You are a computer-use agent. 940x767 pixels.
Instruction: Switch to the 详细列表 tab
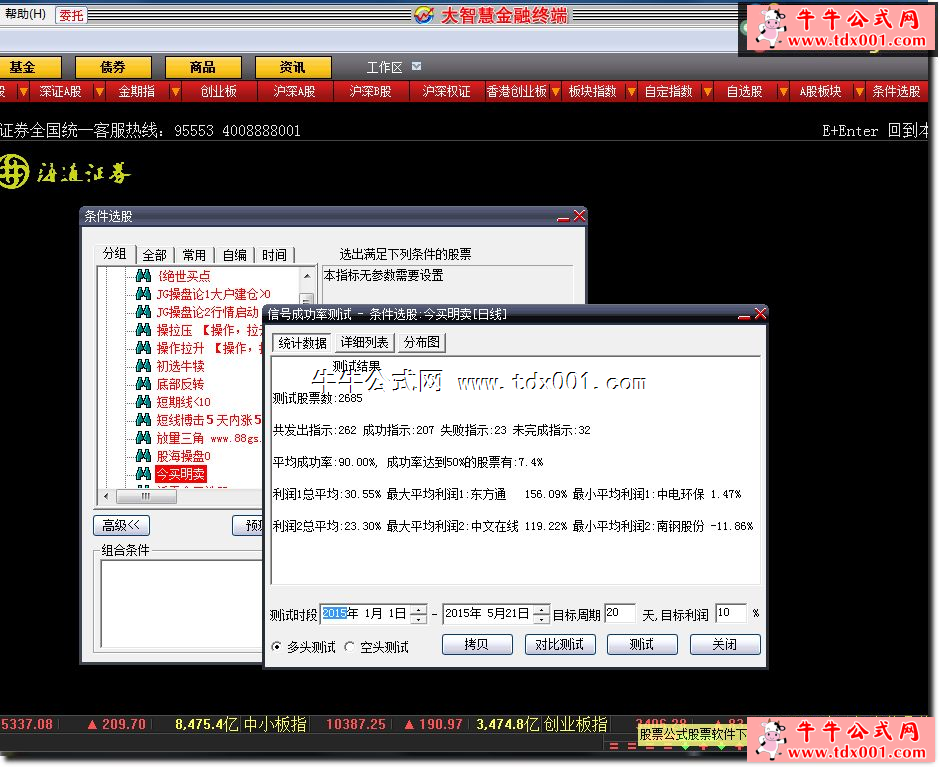tap(364, 343)
